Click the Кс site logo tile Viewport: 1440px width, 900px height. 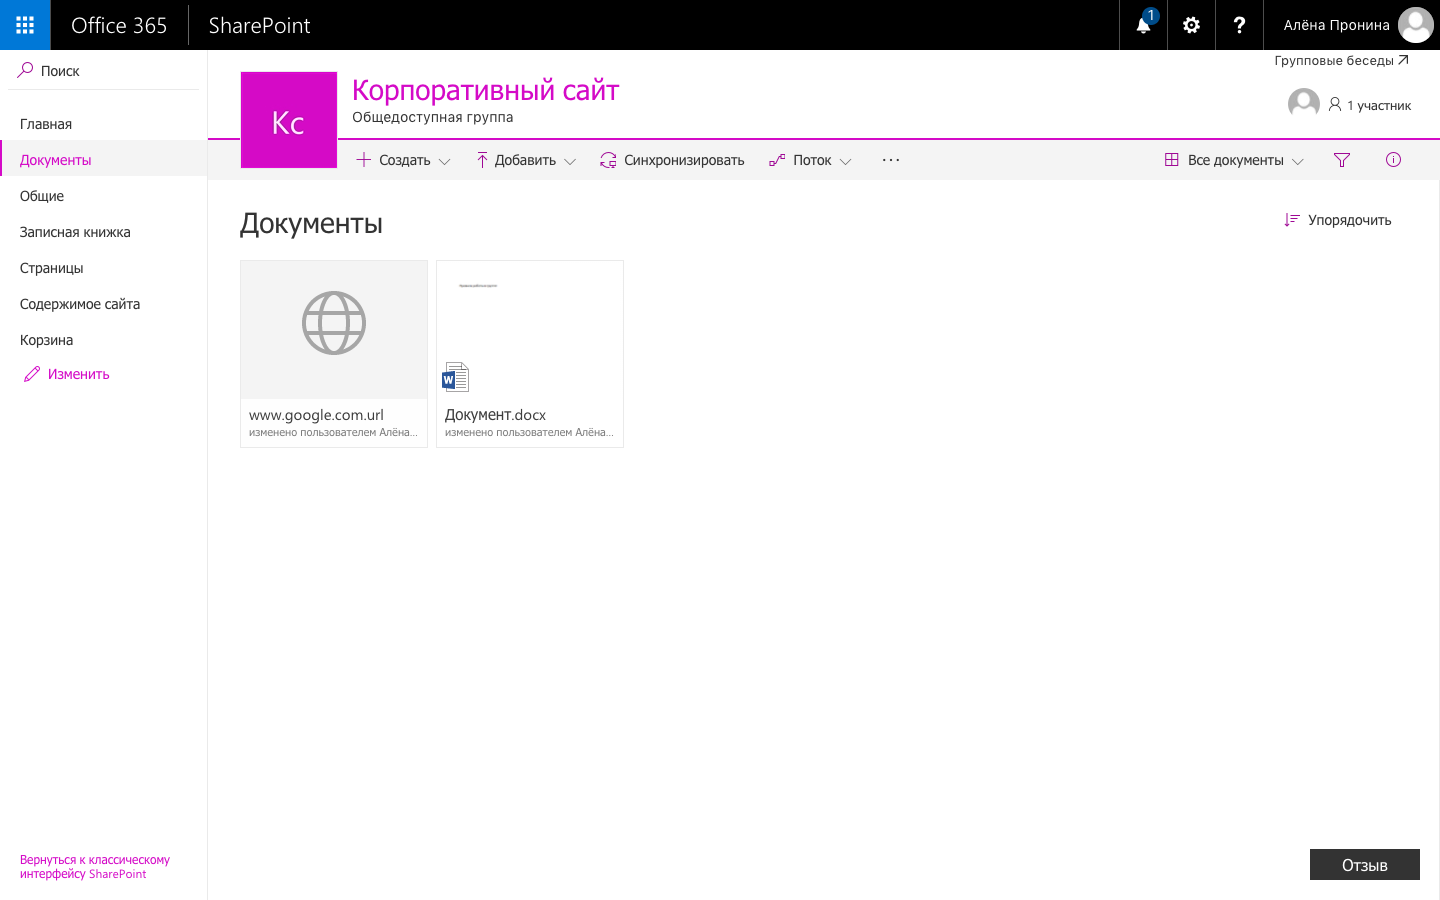(288, 119)
